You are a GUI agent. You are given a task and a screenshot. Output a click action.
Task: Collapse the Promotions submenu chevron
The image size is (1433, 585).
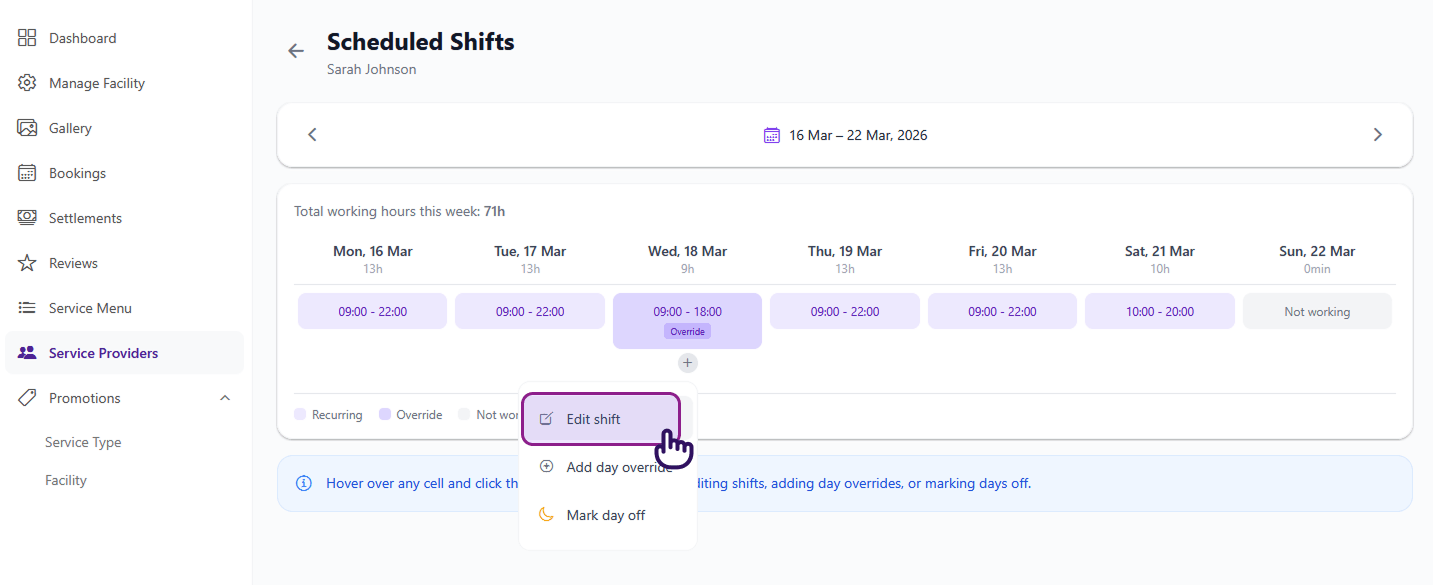(x=225, y=398)
